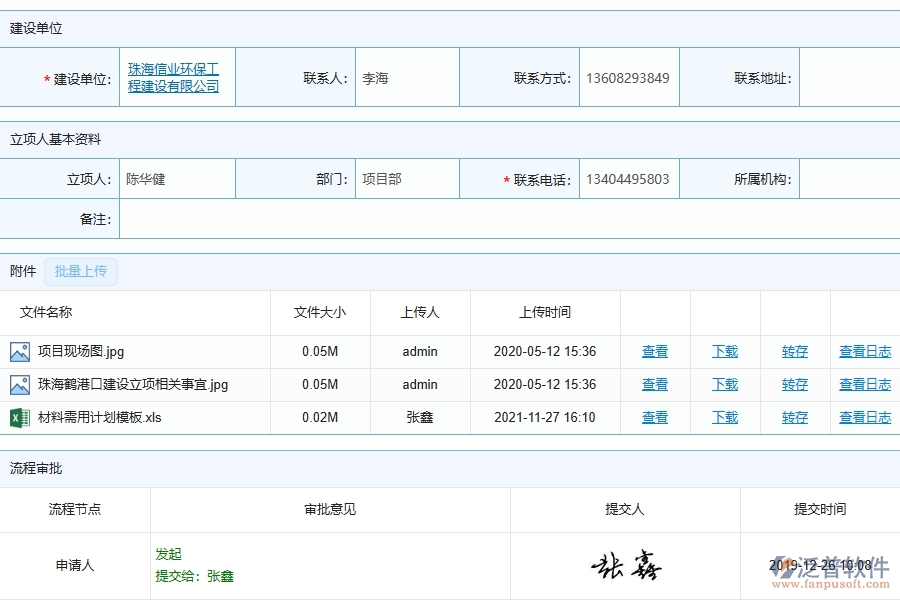下载 the 项目现场图.jpg file

tap(724, 351)
